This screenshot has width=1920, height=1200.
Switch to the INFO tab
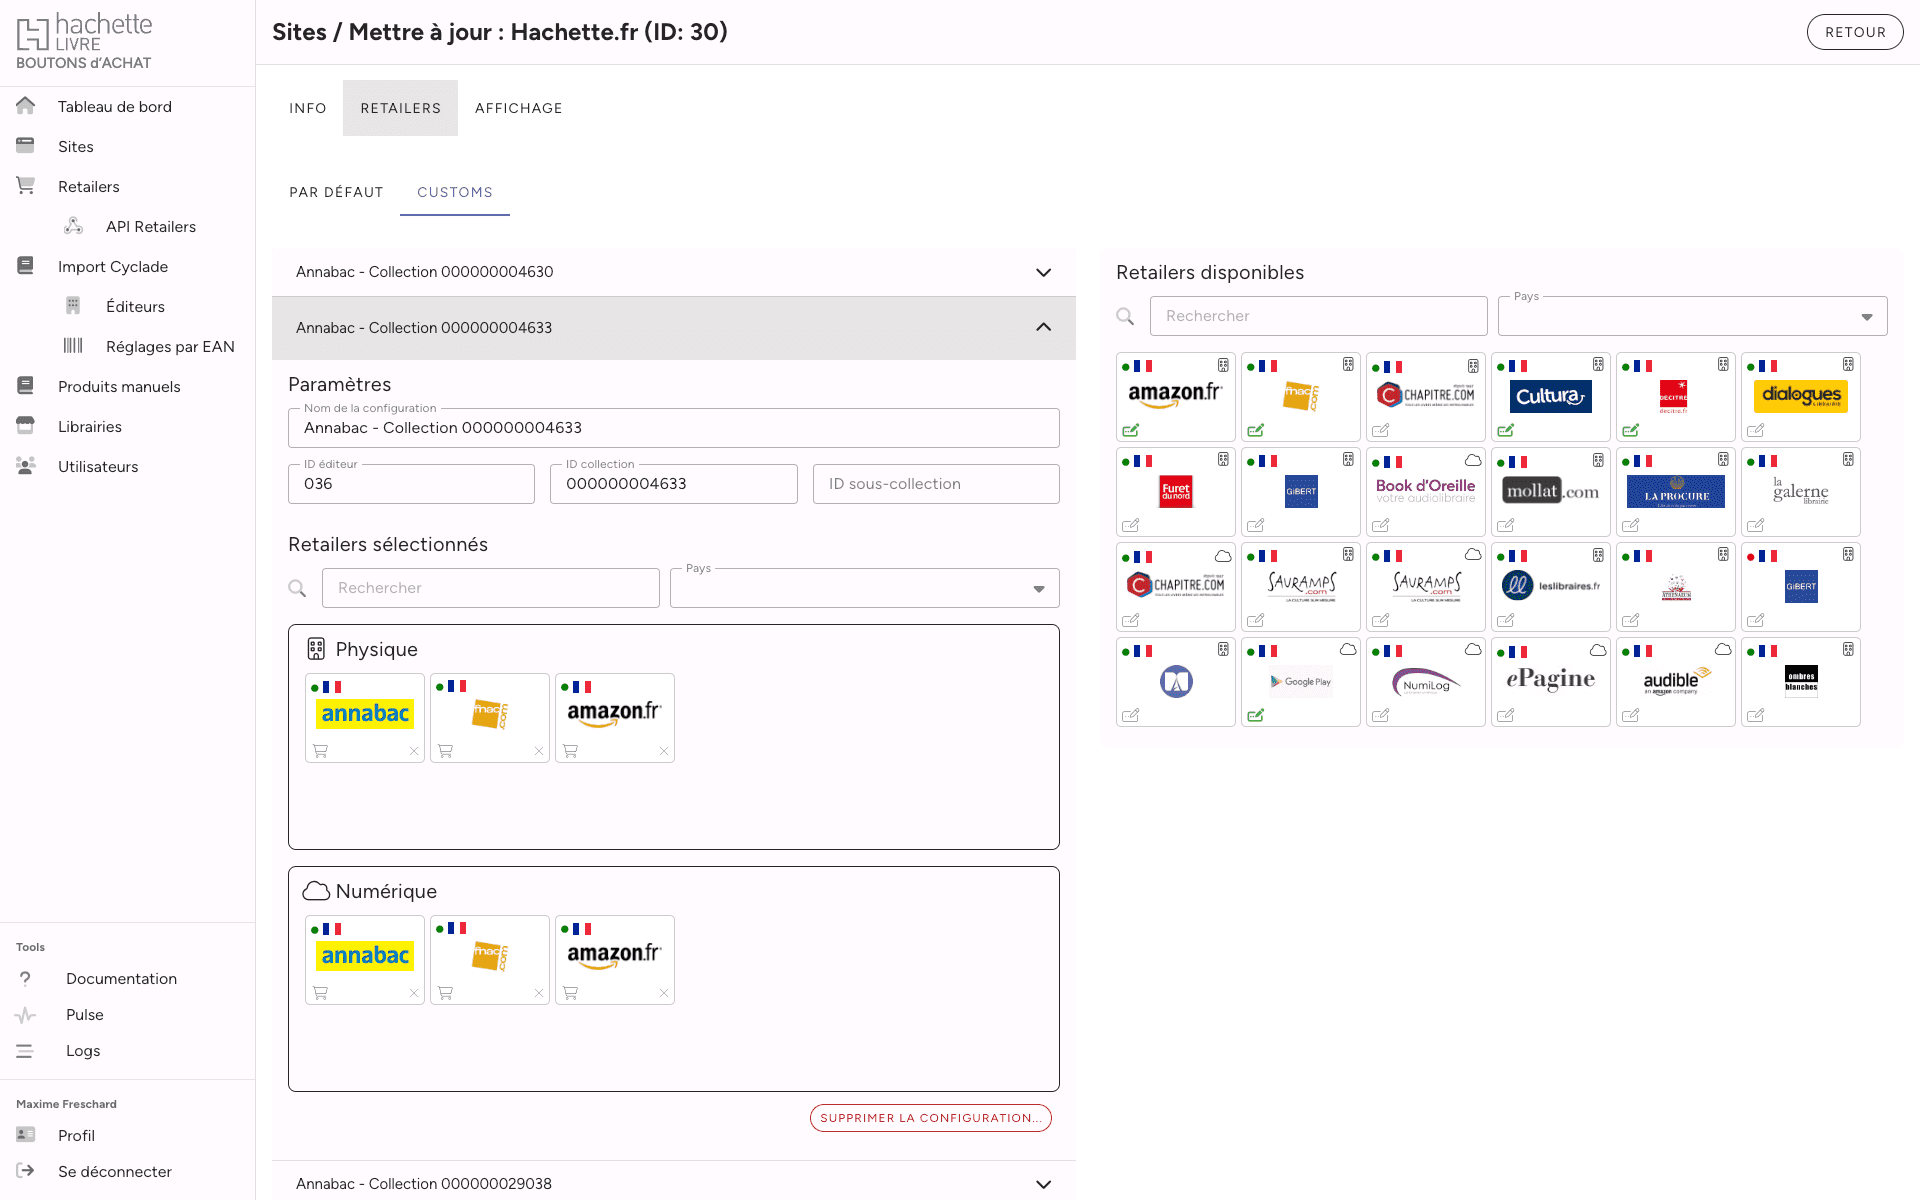pos(308,108)
